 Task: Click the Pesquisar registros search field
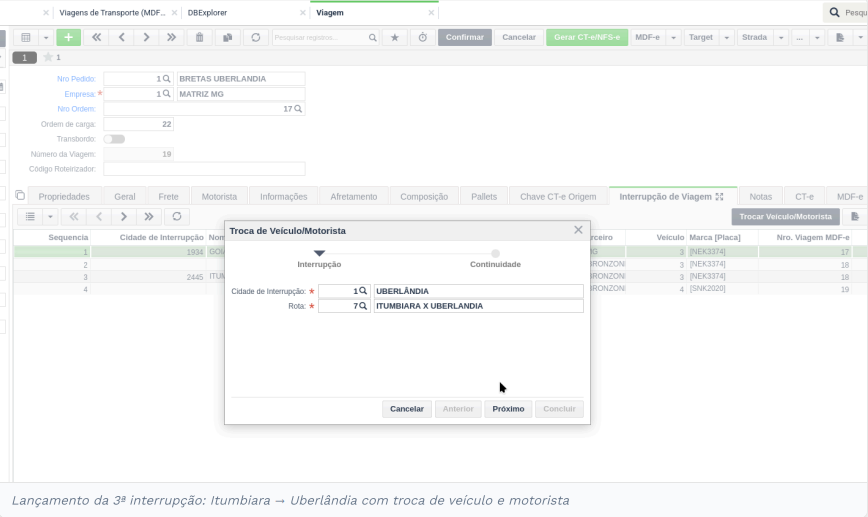[320, 37]
